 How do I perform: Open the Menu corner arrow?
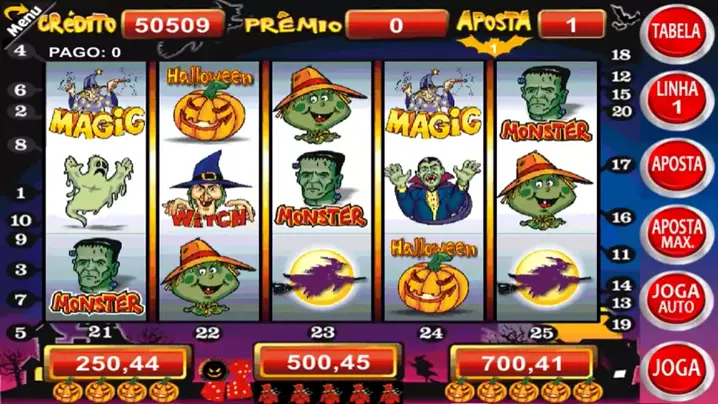point(21,18)
